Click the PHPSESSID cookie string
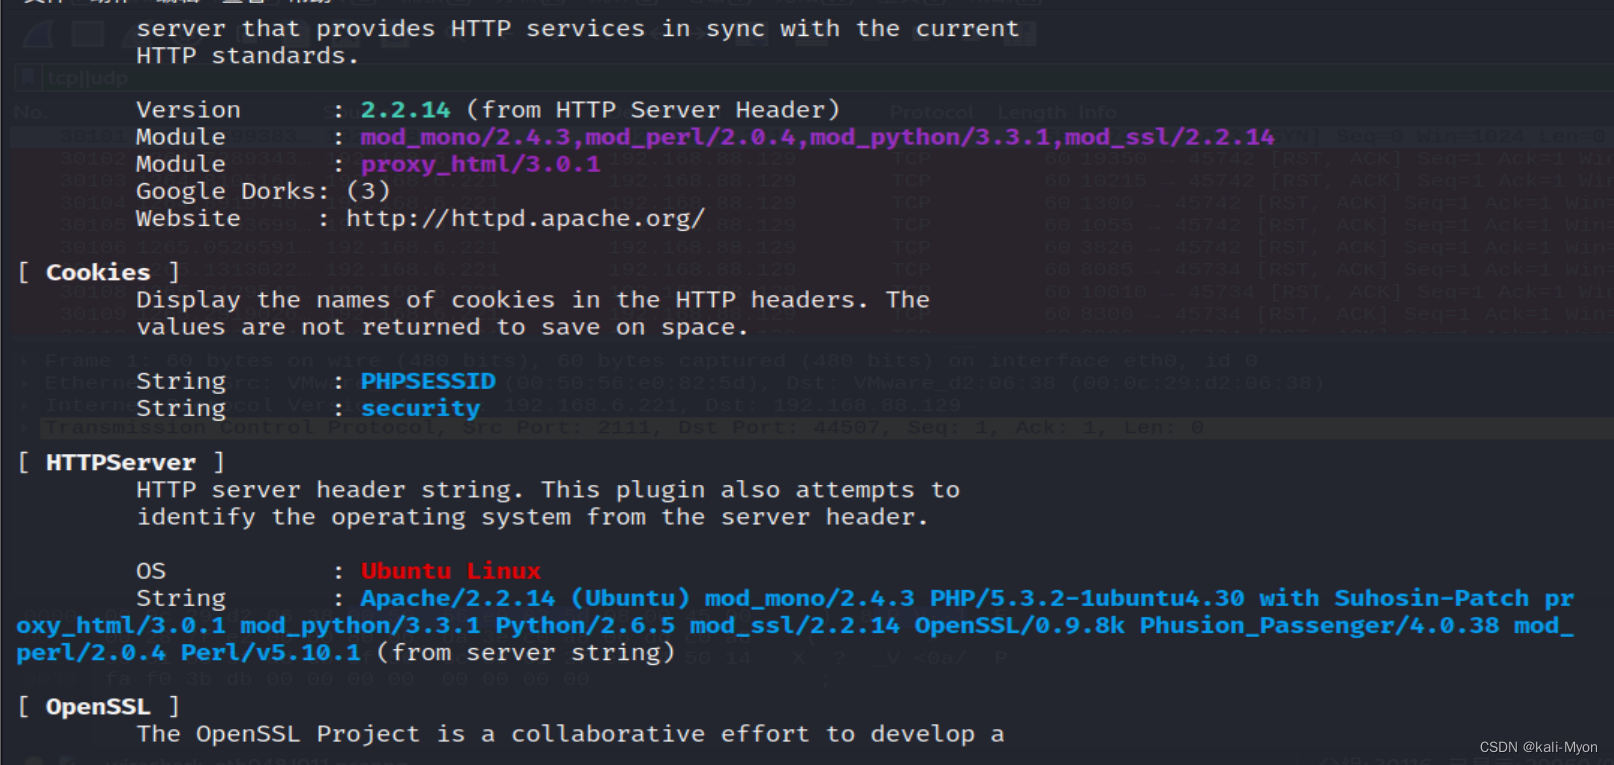1614x765 pixels. [x=428, y=381]
